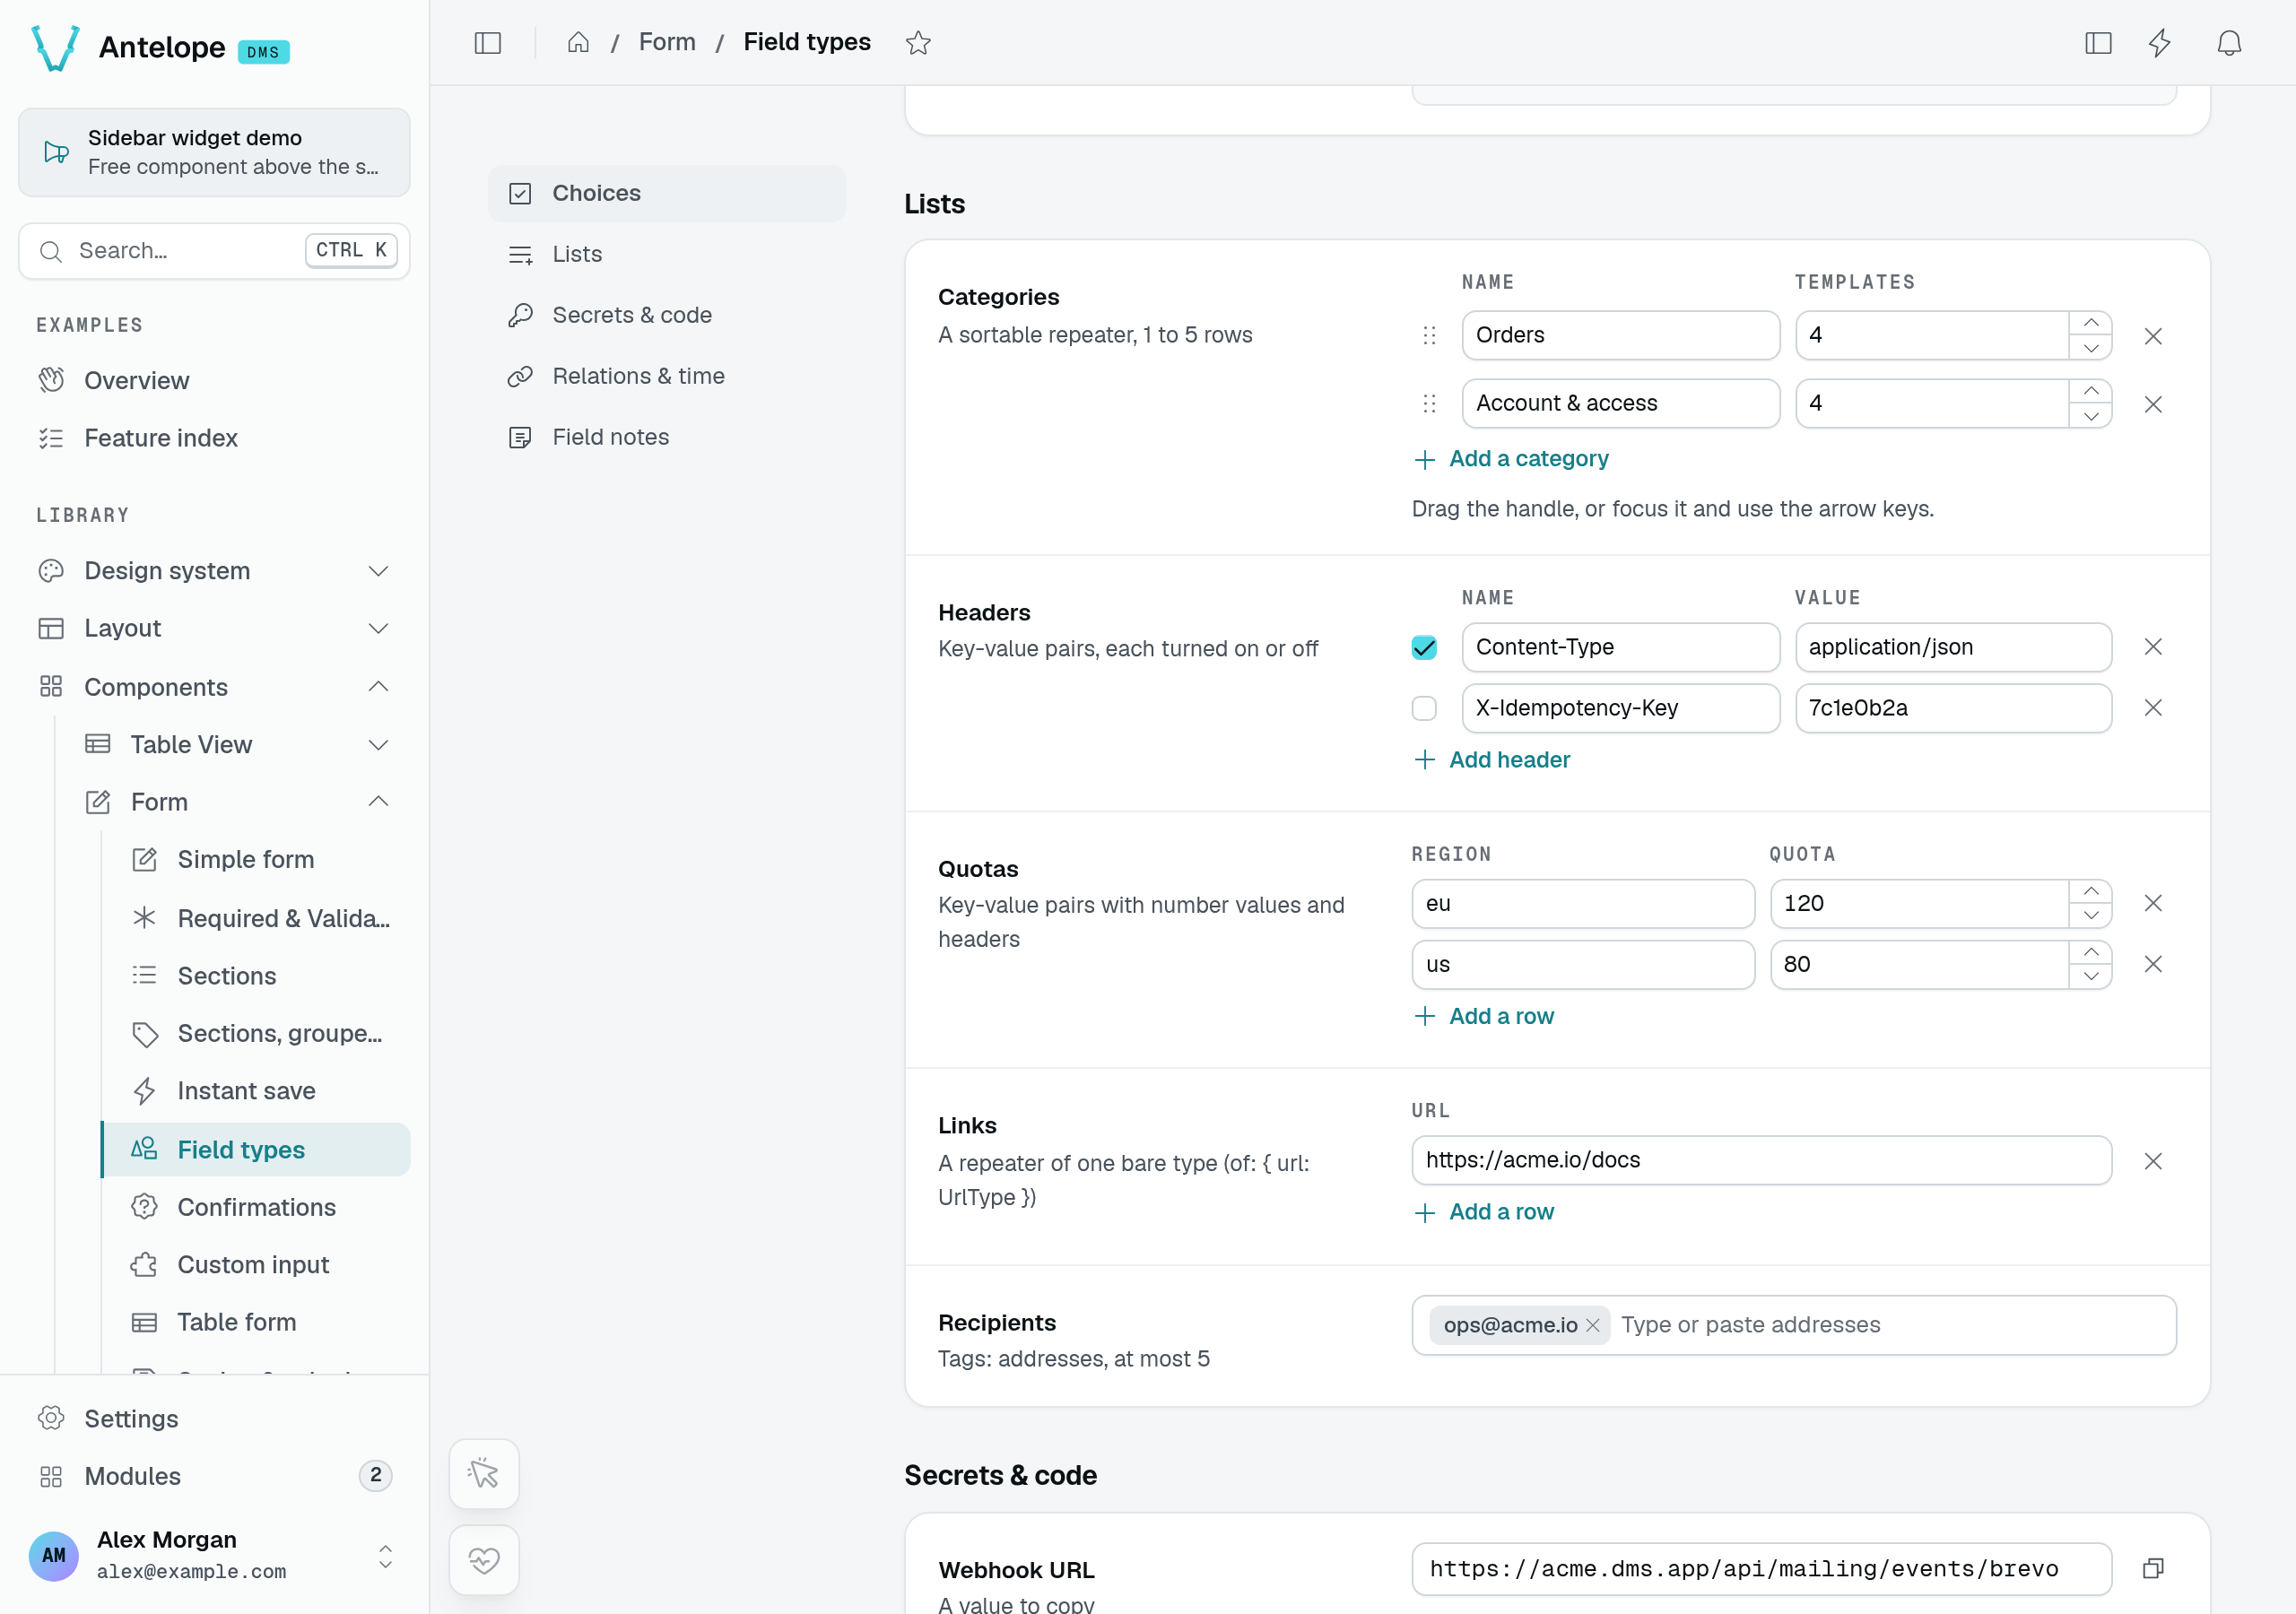Grab the drag handle for Orders row
The image size is (2296, 1614).
(x=1429, y=336)
